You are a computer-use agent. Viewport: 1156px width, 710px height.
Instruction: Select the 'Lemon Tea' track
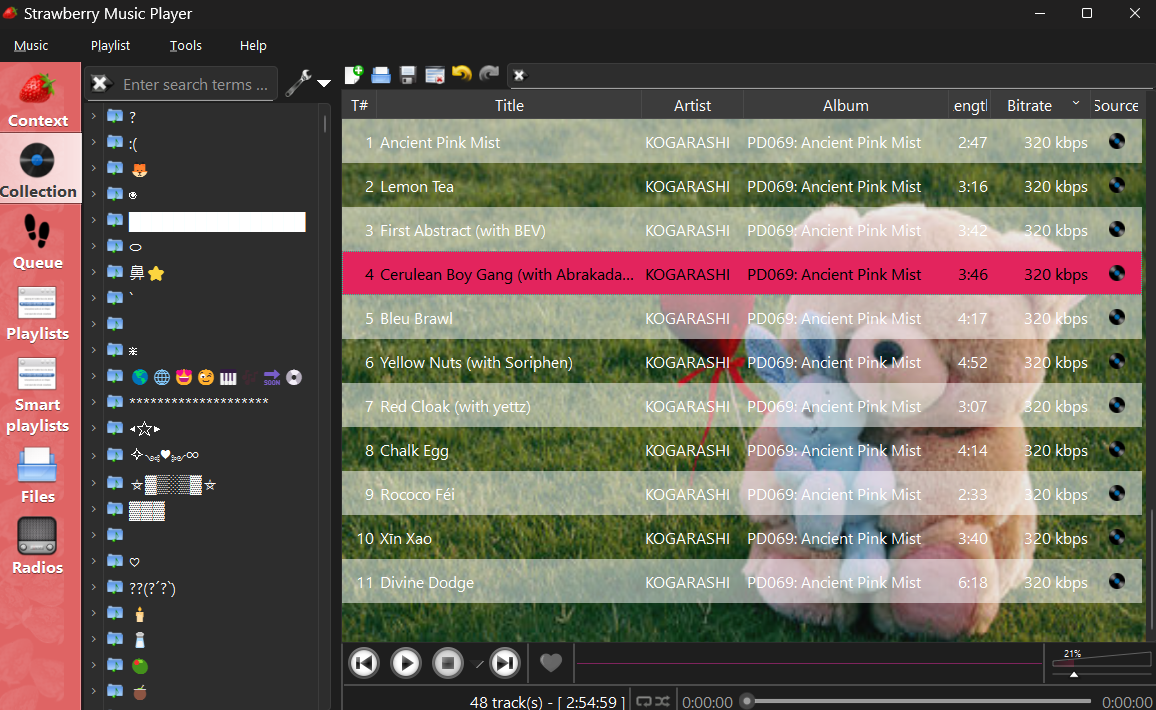point(742,187)
